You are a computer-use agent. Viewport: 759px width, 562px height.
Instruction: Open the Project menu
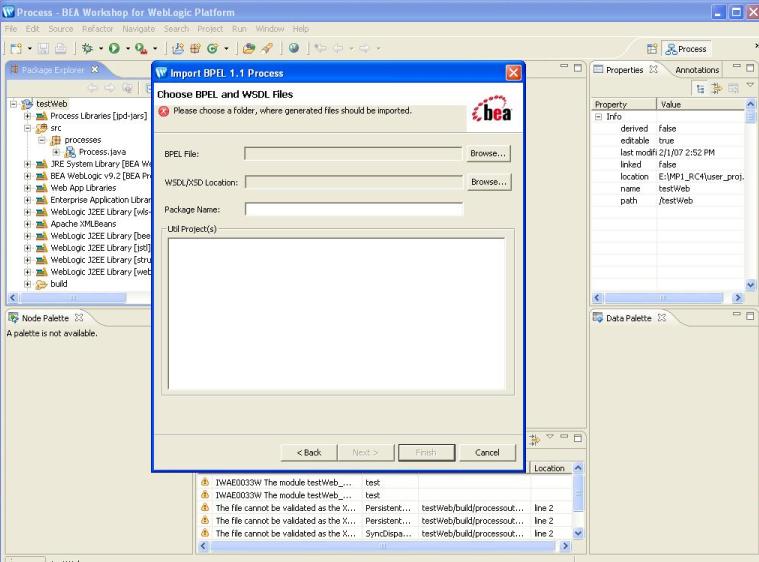pyautogui.click(x=210, y=29)
